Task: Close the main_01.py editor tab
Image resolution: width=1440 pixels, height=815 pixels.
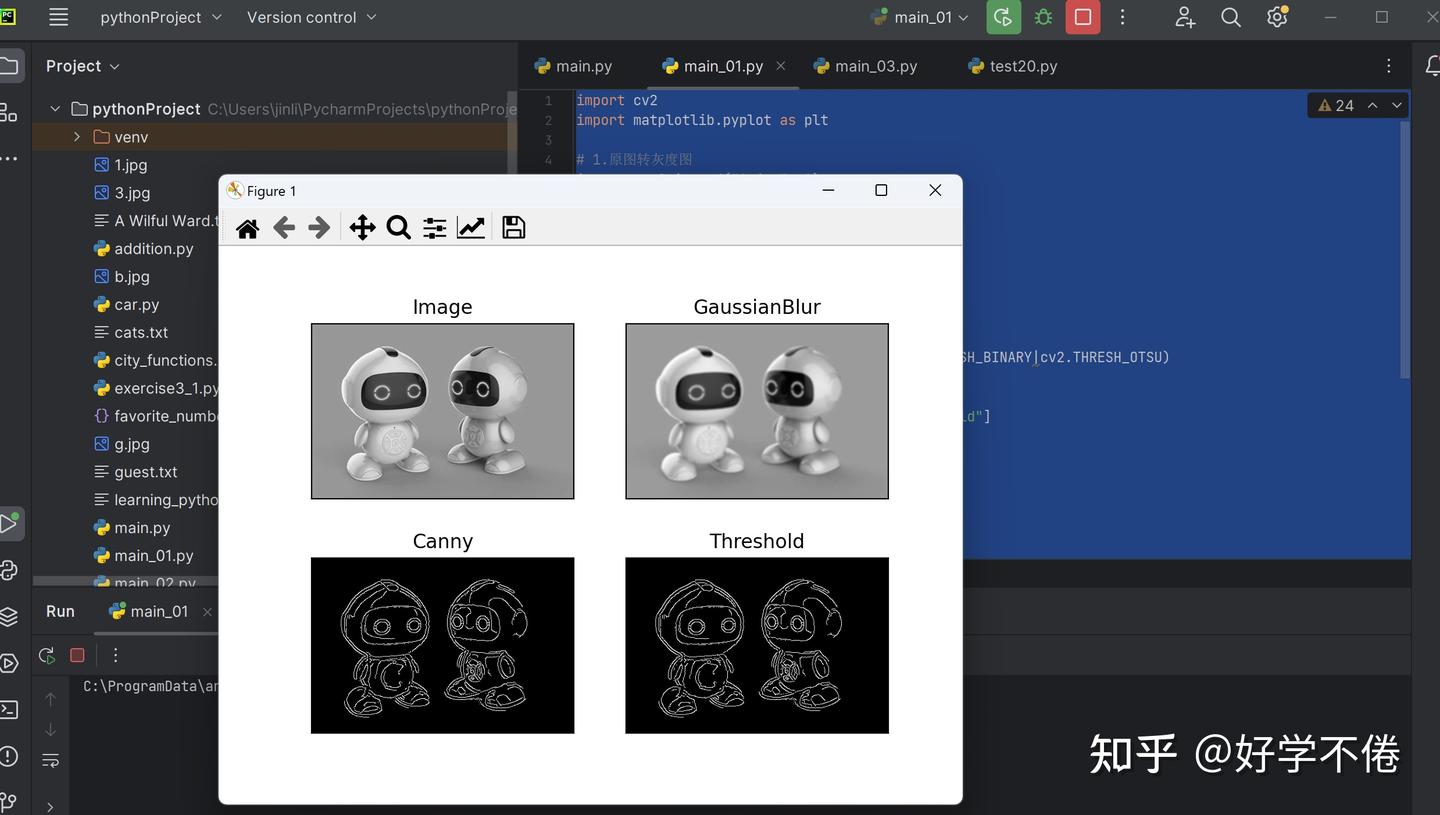Action: [781, 66]
